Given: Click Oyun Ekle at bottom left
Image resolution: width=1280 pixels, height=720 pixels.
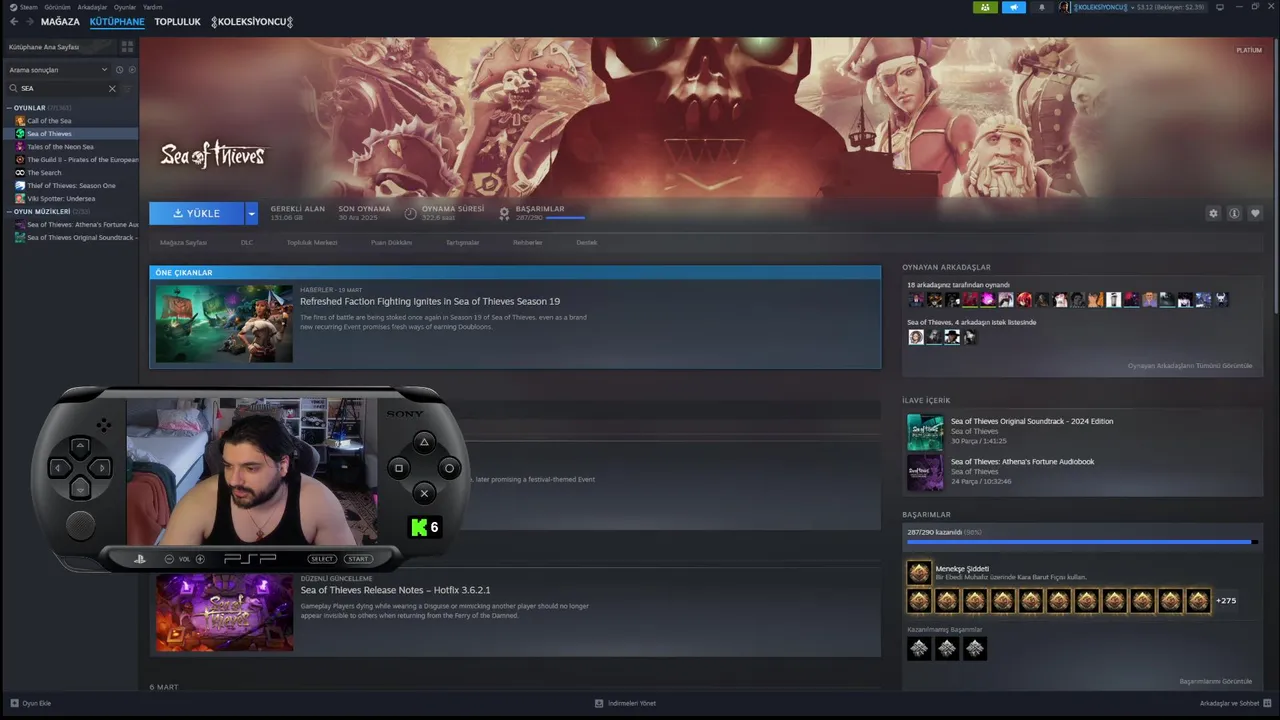Looking at the screenshot, I should click(x=31, y=703).
